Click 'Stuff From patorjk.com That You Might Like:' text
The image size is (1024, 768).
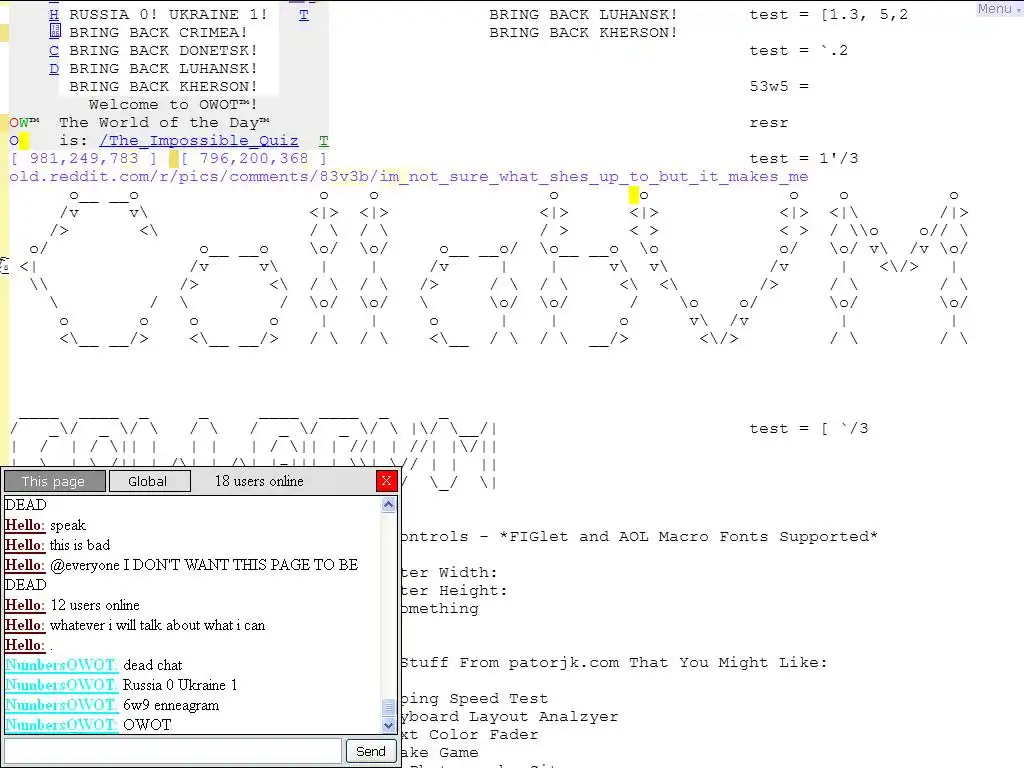point(615,663)
